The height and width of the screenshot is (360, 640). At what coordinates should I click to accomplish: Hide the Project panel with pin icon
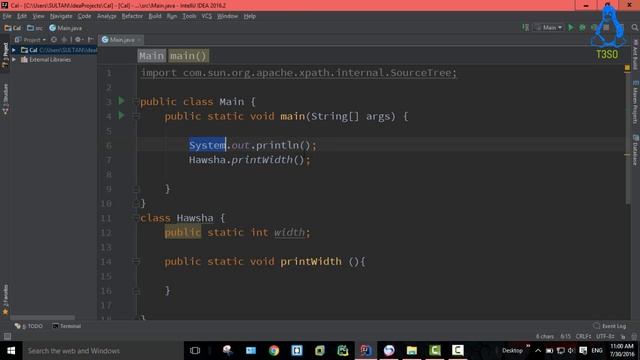click(91, 40)
